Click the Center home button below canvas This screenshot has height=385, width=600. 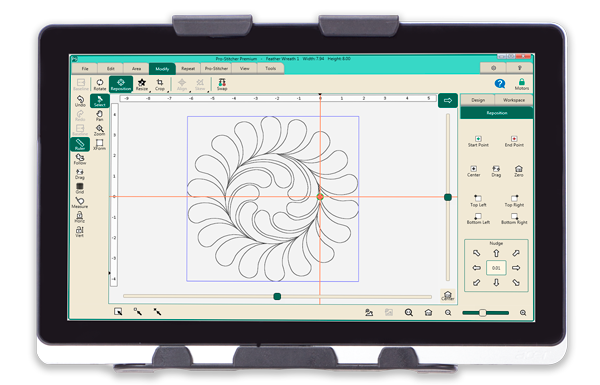pyautogui.click(x=448, y=295)
